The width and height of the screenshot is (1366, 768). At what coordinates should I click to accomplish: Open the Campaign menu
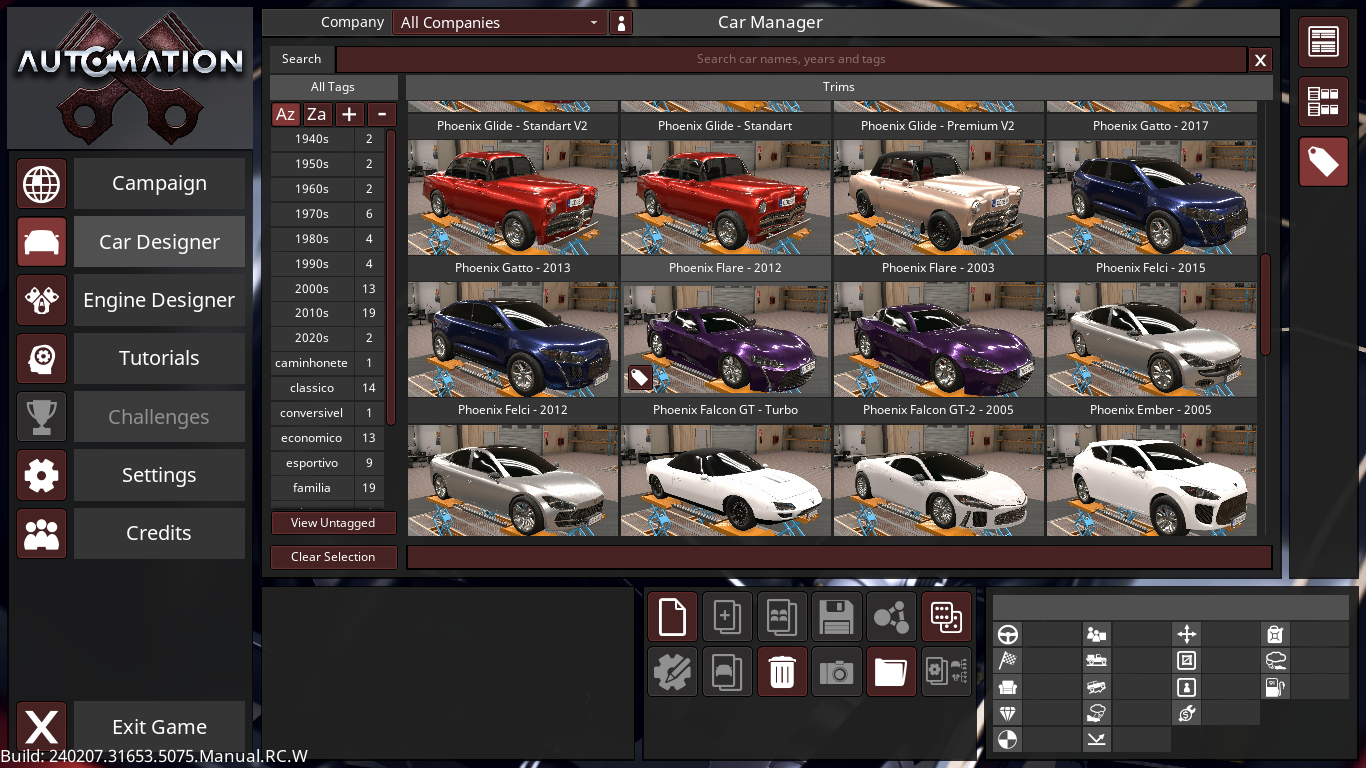[x=159, y=184]
